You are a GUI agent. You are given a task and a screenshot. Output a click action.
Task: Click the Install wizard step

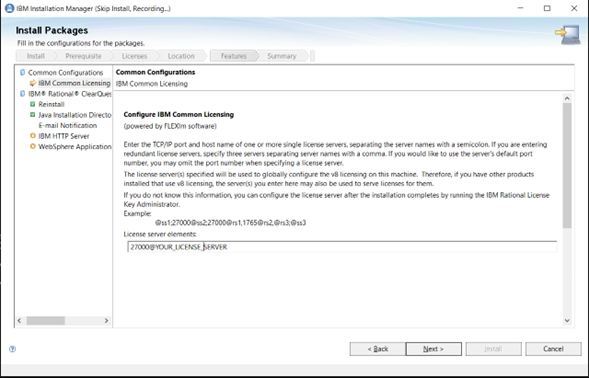(36, 56)
